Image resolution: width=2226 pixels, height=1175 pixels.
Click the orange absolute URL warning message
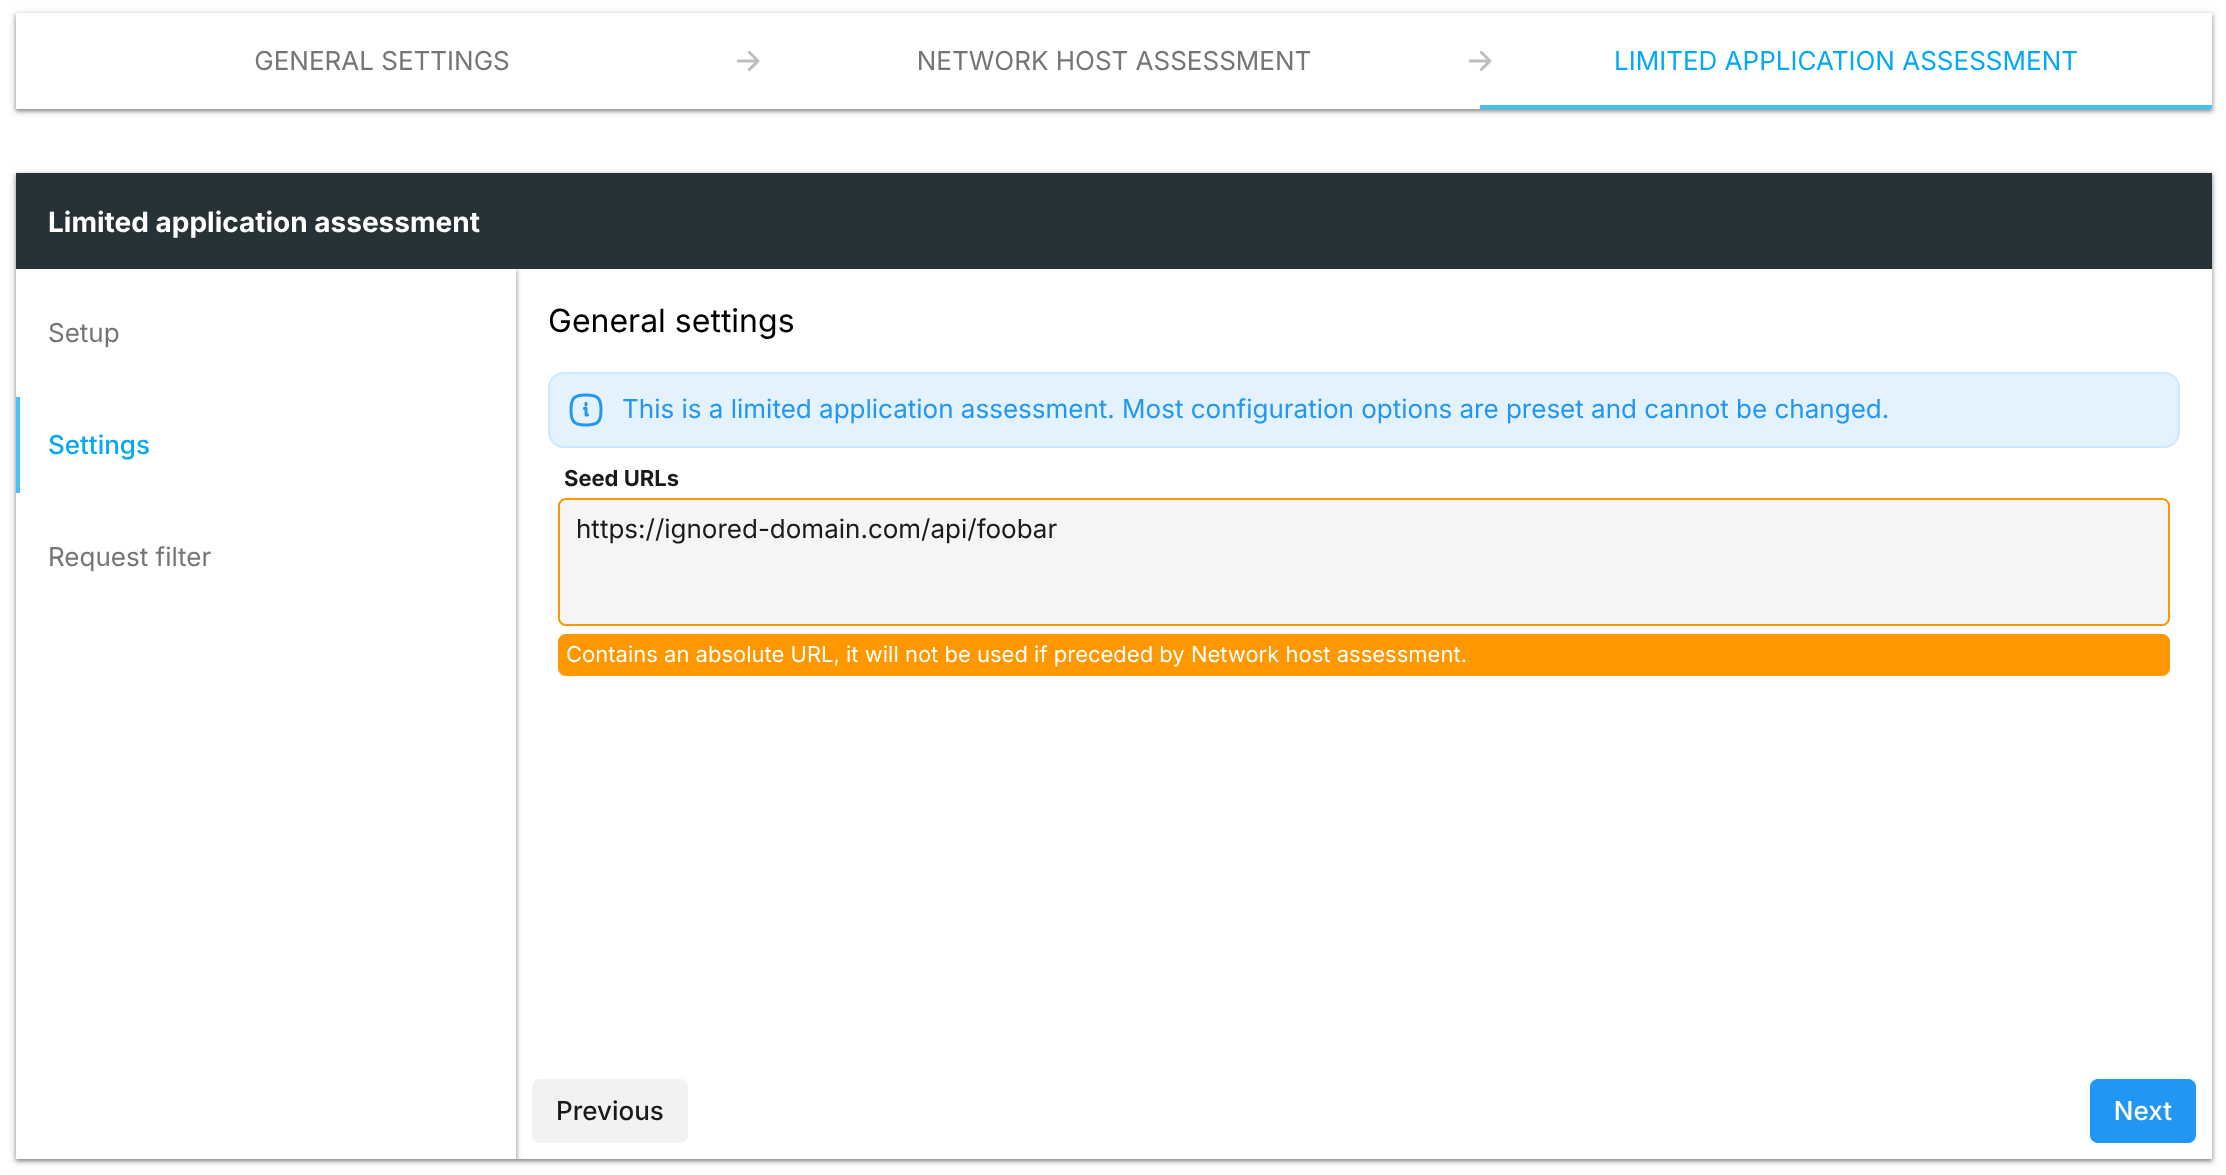point(1363,655)
